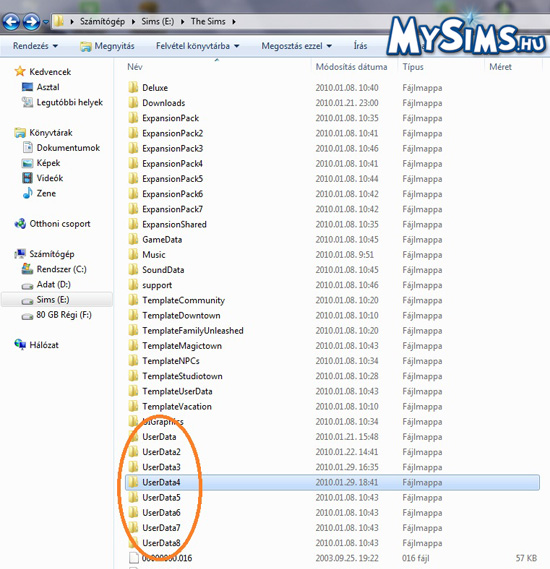Open 80 GB Régi (F:) drive

pyautogui.click(x=64, y=315)
